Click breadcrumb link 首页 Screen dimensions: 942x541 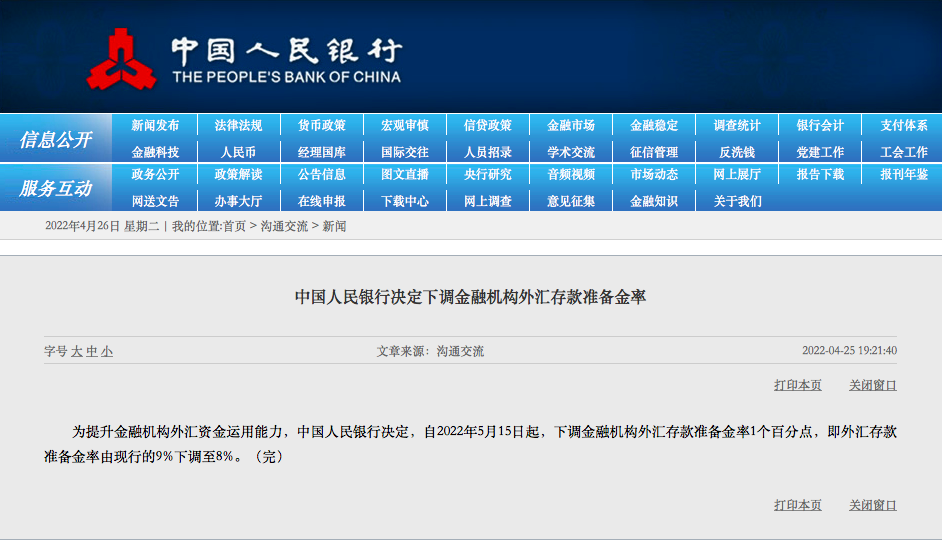pos(234,226)
